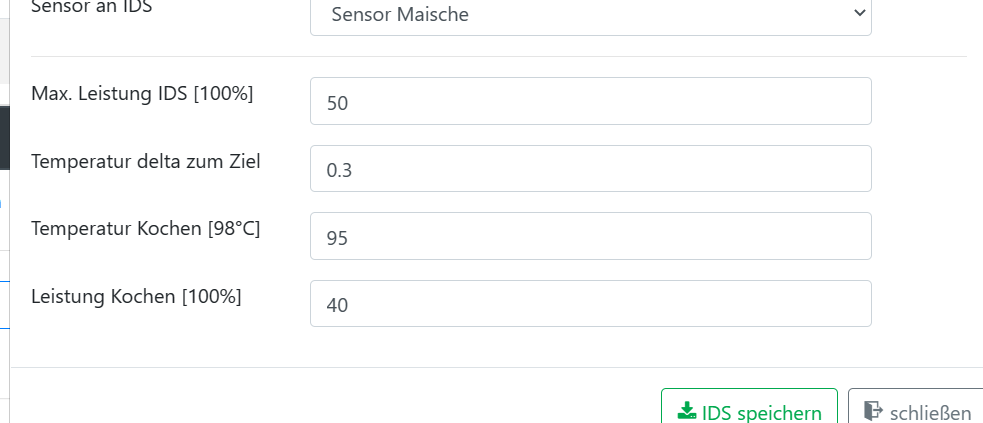983x423 pixels.
Task: Open the Sensor Maische dropdown
Action: coord(590,15)
